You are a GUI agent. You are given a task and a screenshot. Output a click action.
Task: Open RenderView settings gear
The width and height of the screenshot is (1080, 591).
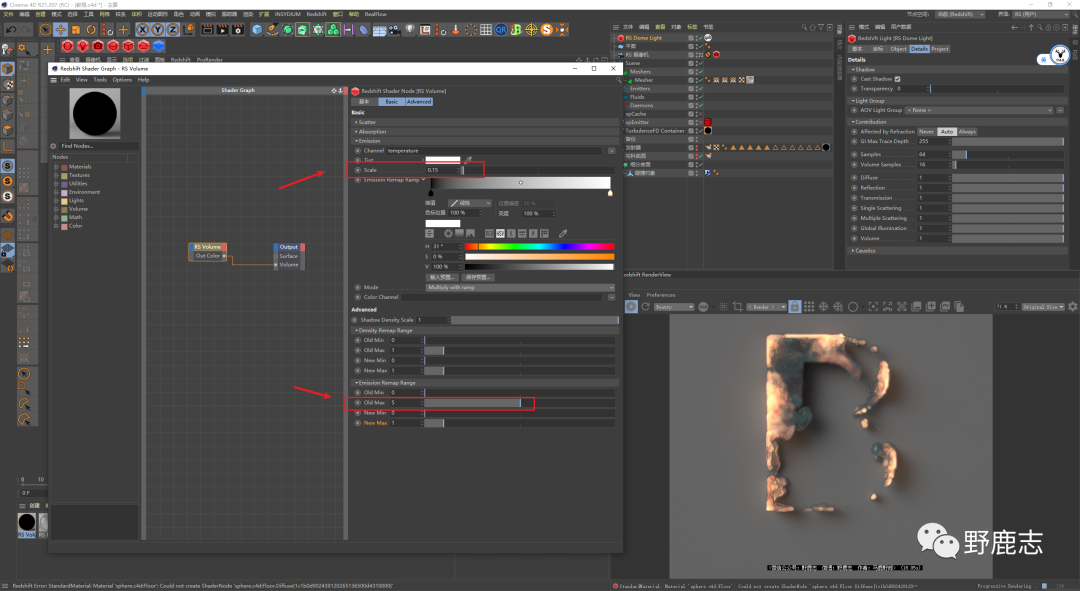(1072, 307)
